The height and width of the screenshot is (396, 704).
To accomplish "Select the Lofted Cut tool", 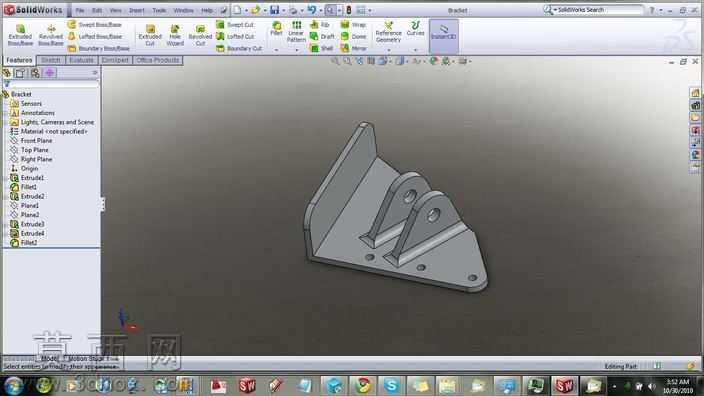I will [x=235, y=36].
